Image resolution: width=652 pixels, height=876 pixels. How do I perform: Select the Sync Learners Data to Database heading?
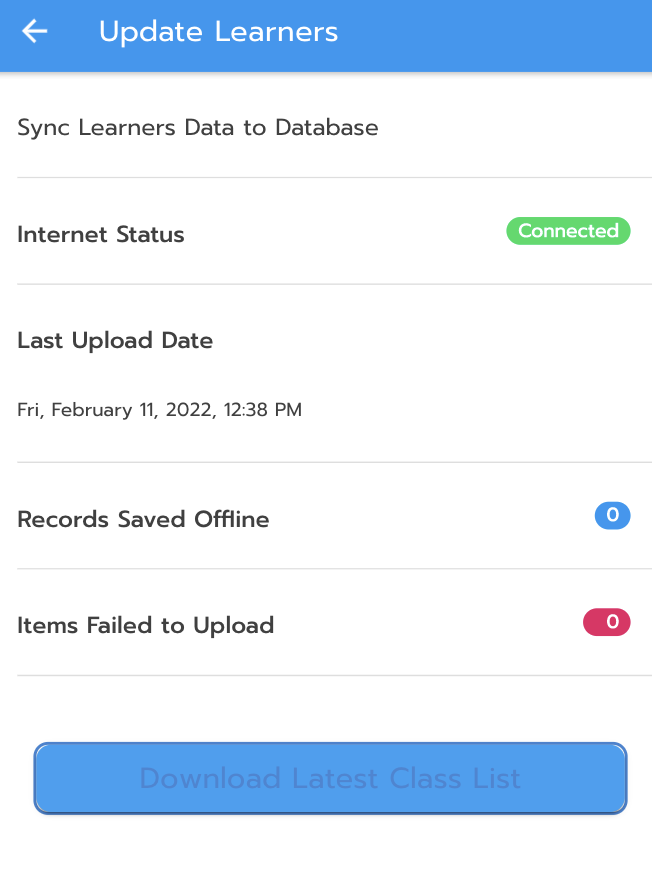[x=197, y=128]
